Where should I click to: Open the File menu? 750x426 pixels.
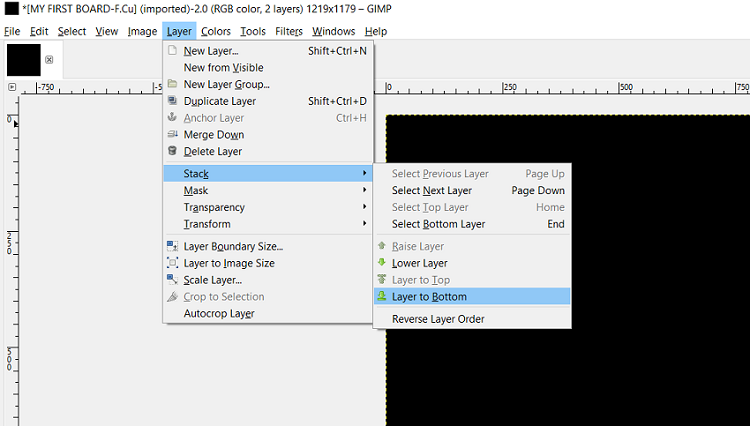[x=12, y=32]
